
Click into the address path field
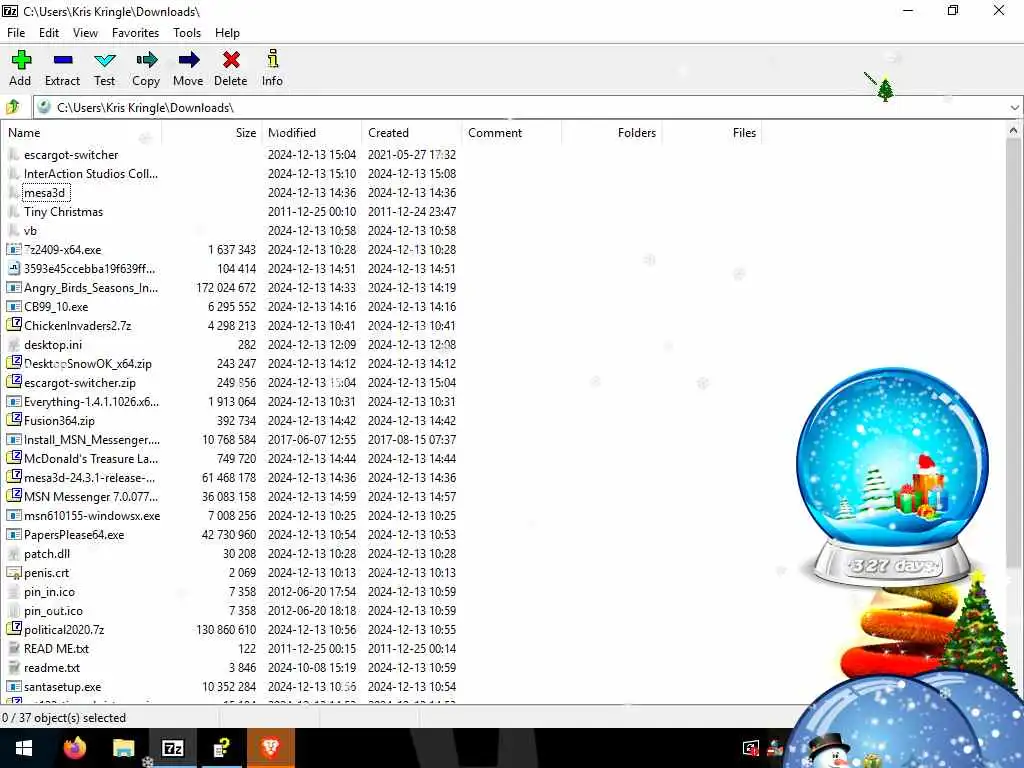coord(522,107)
